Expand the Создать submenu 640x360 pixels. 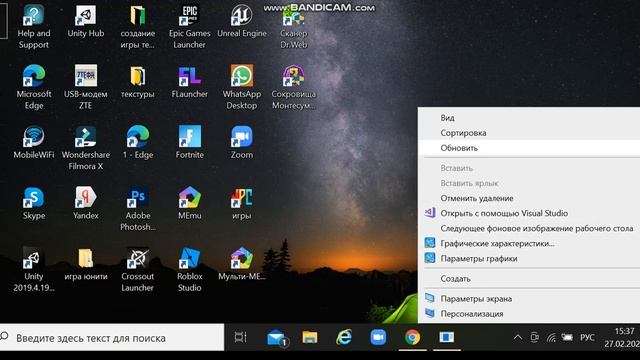pos(529,278)
